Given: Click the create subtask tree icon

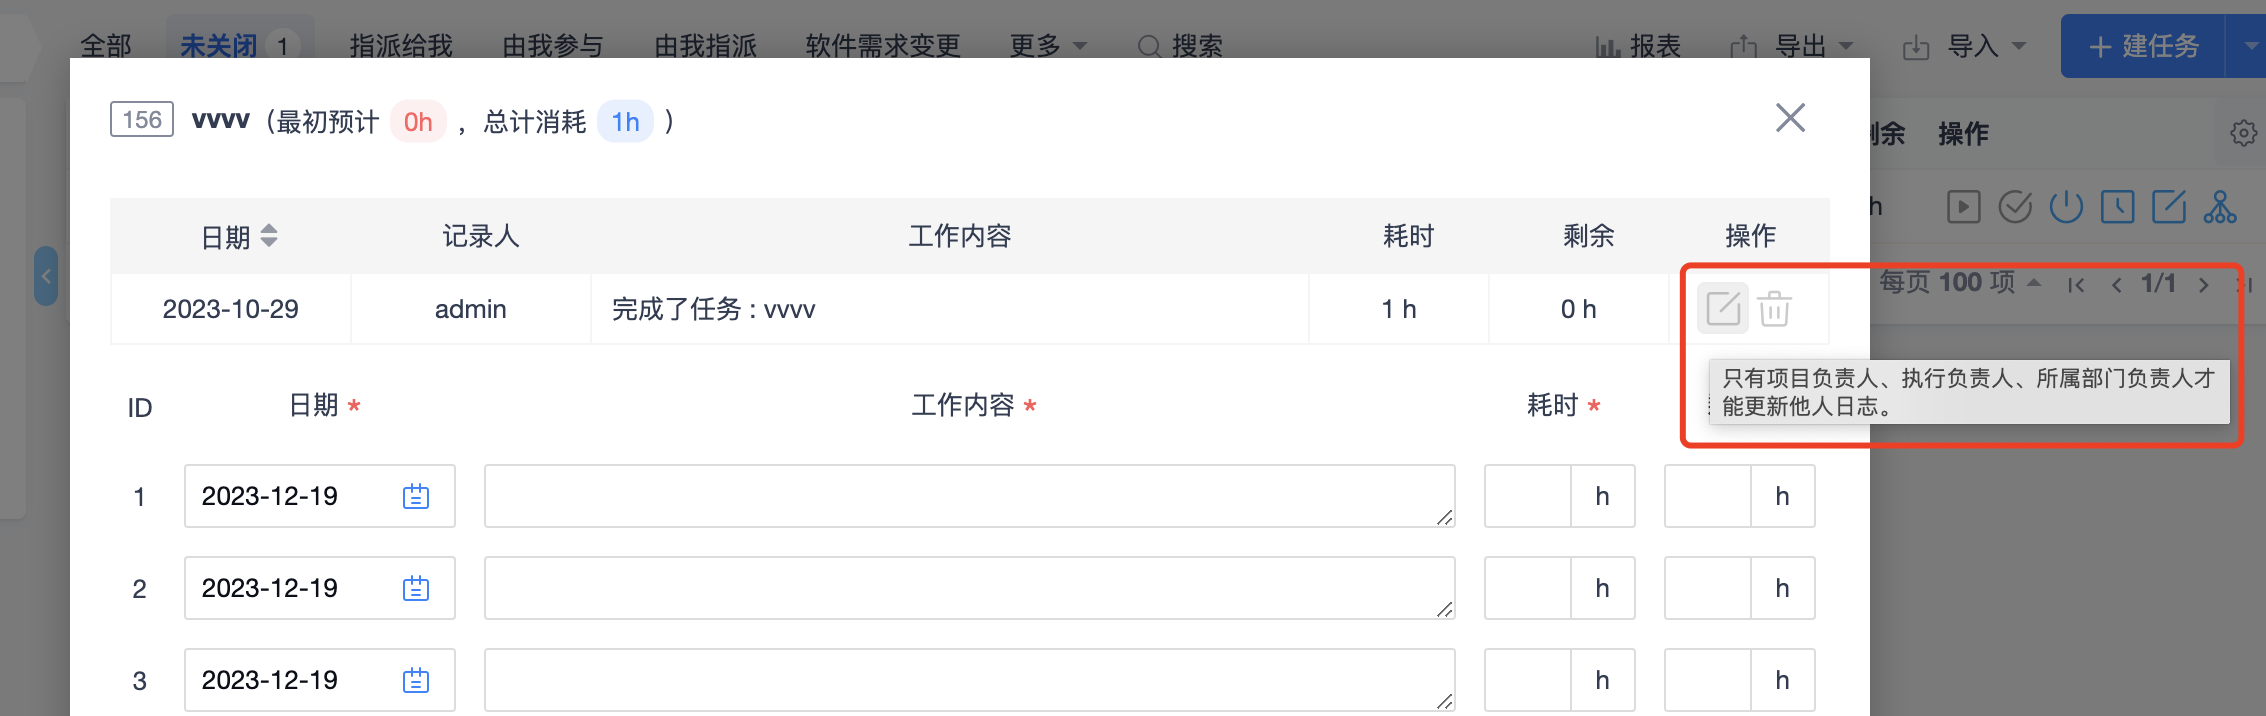Looking at the screenshot, I should (x=2220, y=207).
